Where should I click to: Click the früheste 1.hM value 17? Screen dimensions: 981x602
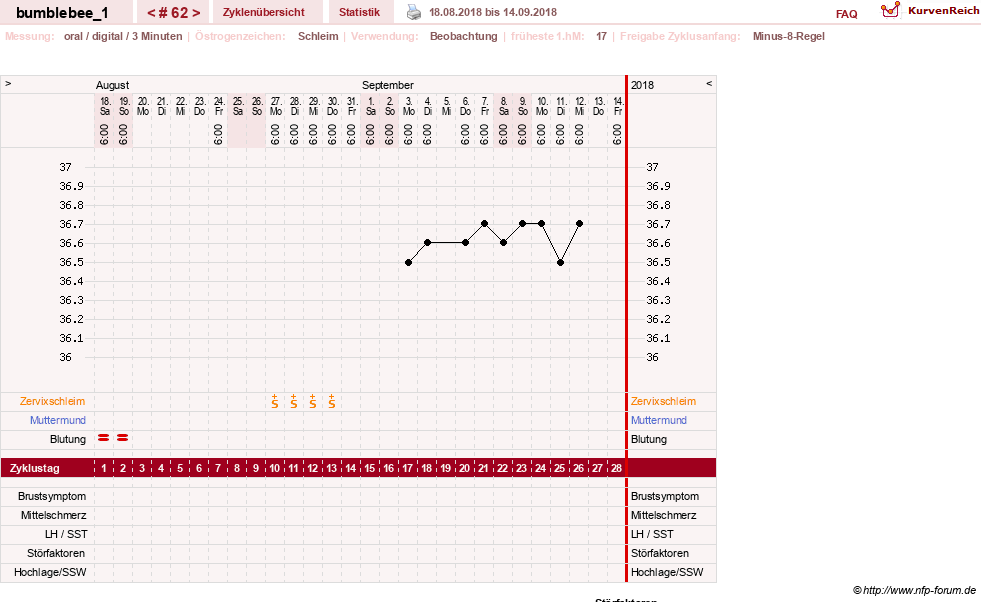pos(601,36)
